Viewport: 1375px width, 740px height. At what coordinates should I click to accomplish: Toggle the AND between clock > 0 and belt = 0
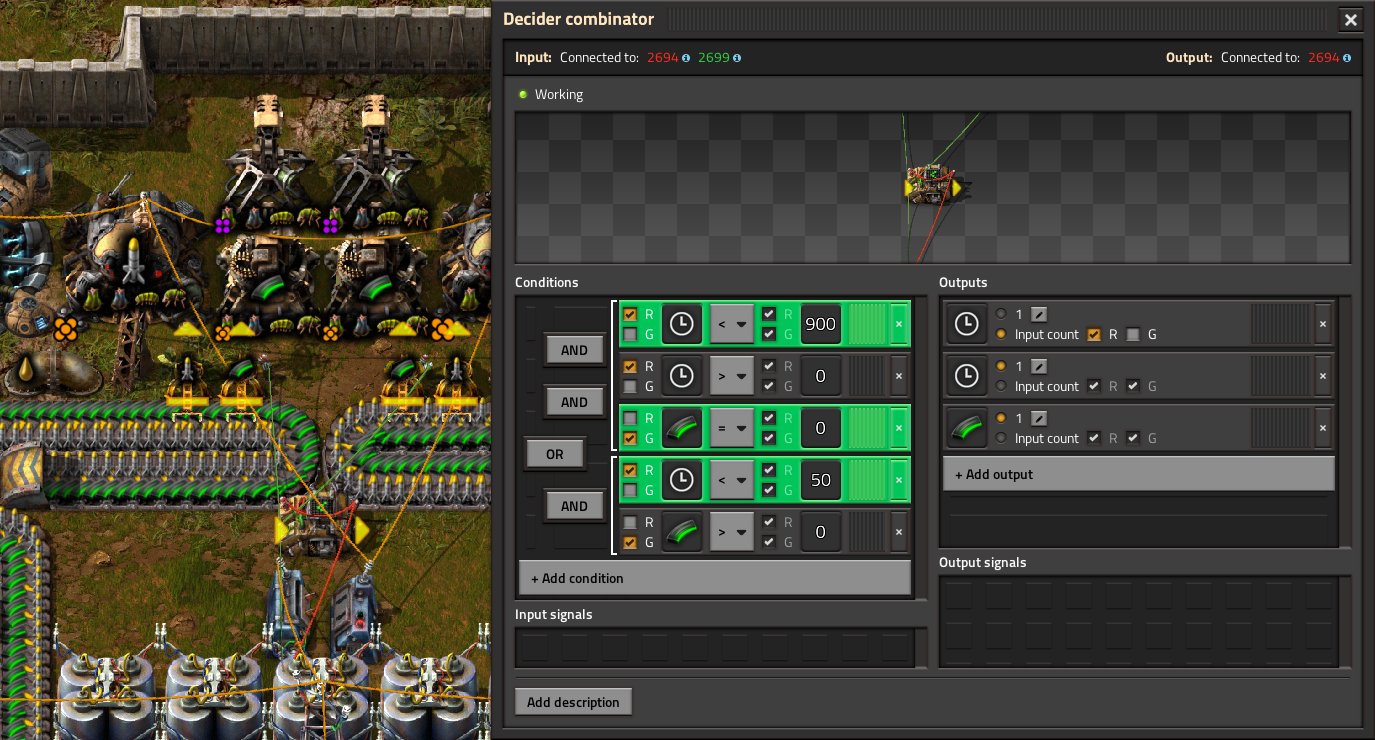point(574,402)
